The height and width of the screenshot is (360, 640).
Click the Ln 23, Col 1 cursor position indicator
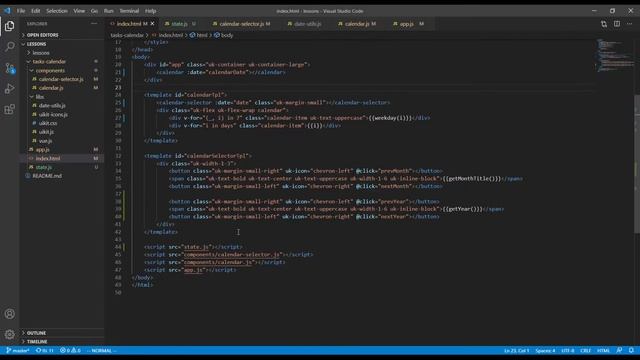tap(516, 351)
